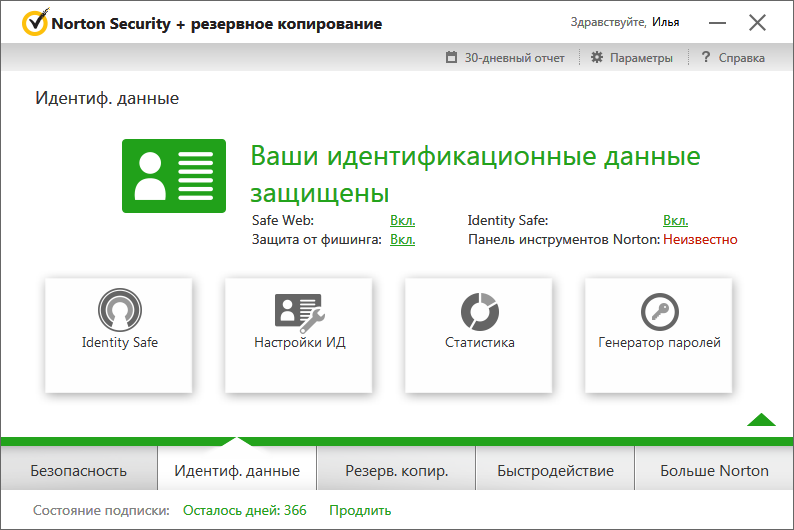
Task: Click the green identity card status icon
Action: 174,176
